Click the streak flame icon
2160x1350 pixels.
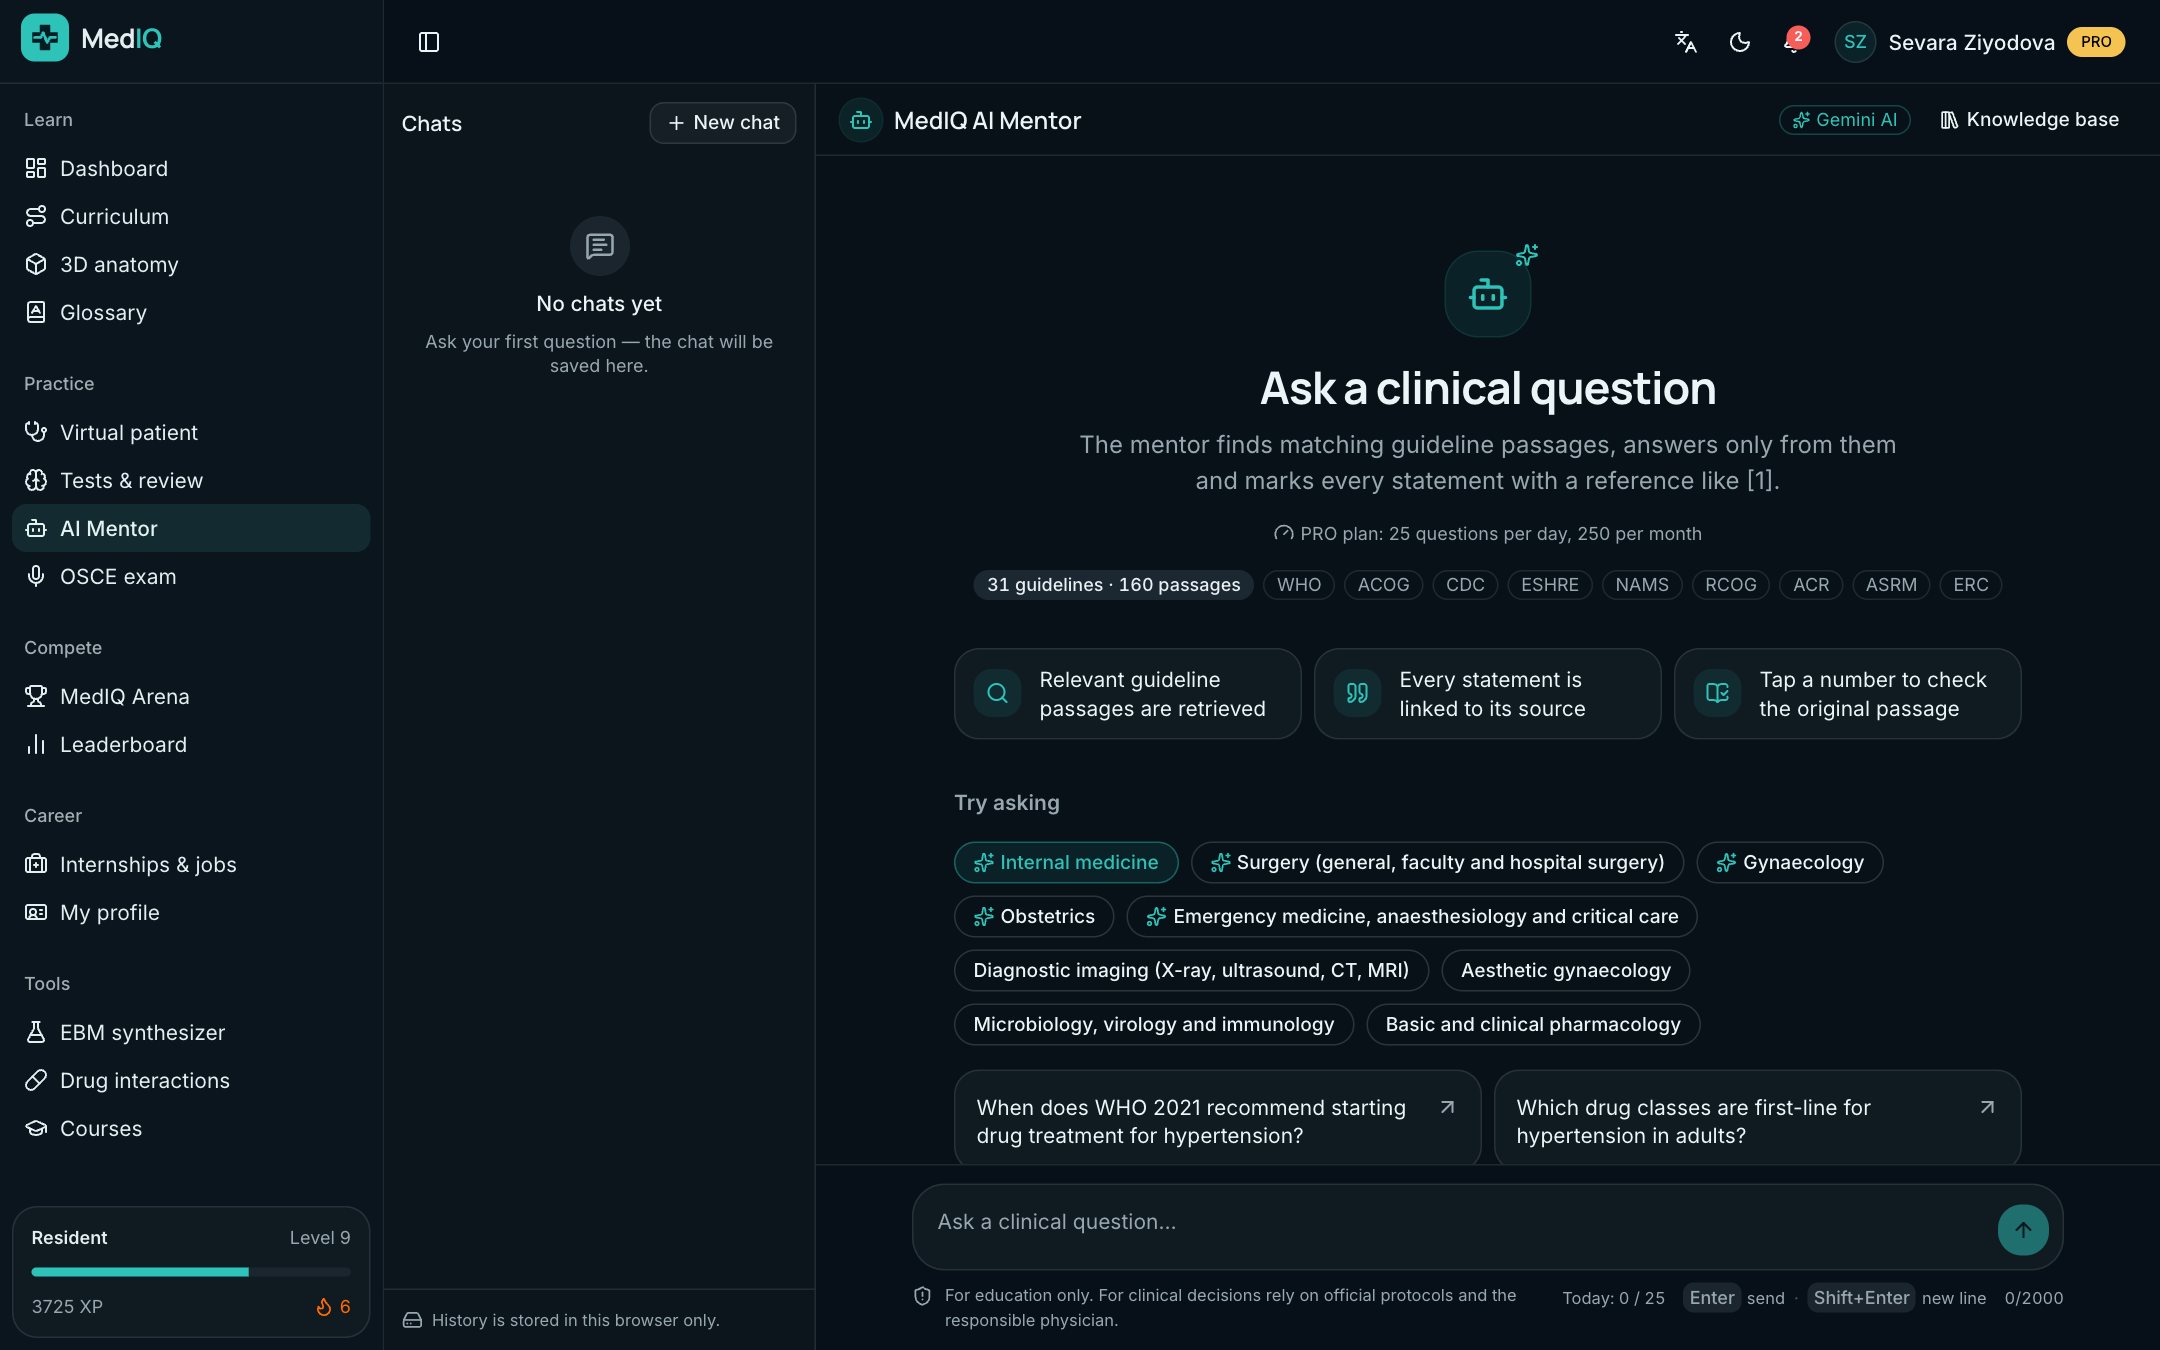click(x=324, y=1307)
